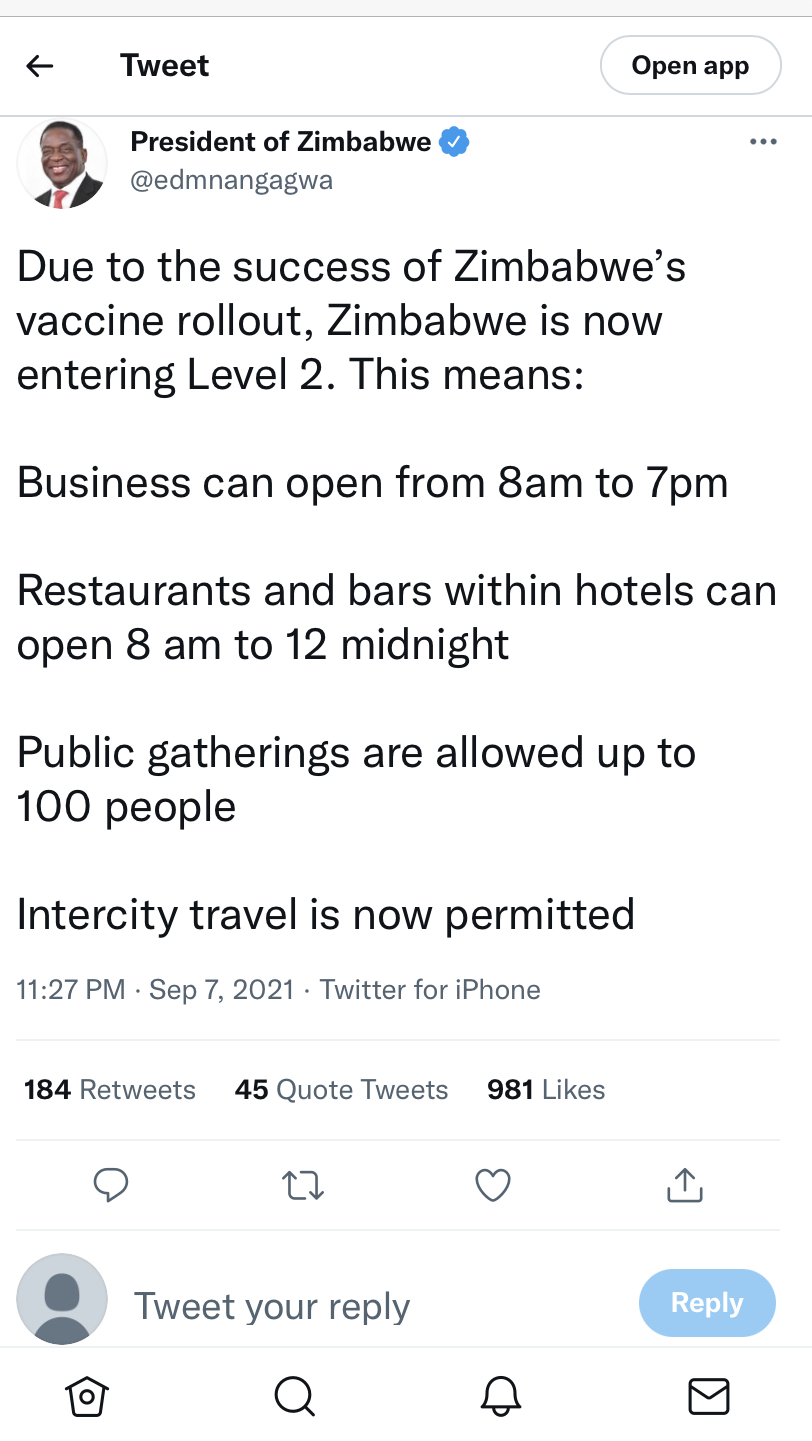The width and height of the screenshot is (812, 1441).
Task: Open Search using the magnifier icon
Action: [295, 1396]
